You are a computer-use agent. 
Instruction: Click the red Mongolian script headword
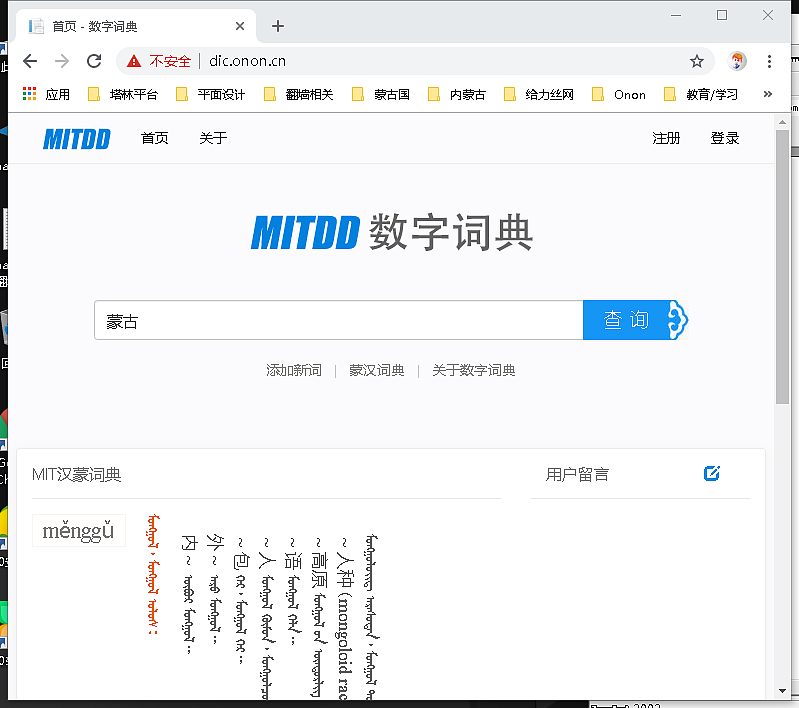click(153, 574)
